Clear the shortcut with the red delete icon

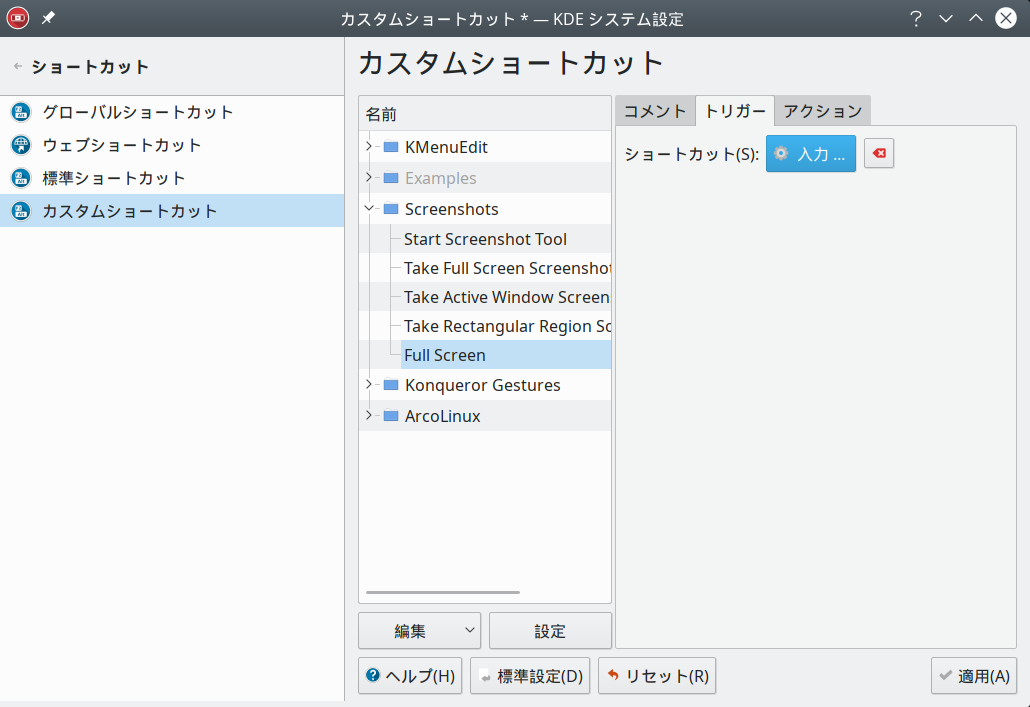879,153
